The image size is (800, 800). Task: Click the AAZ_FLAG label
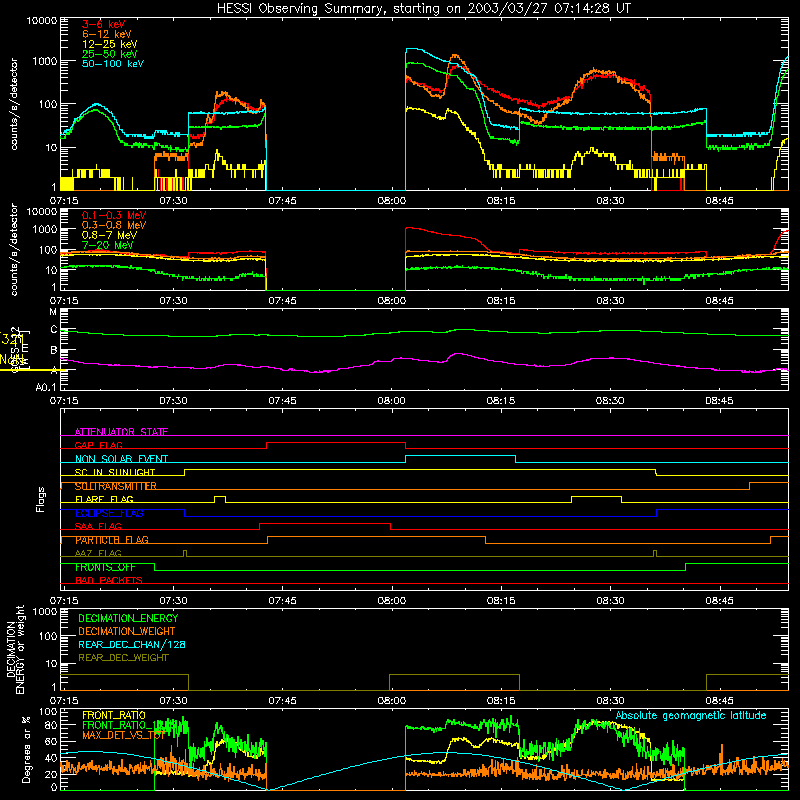[98, 553]
